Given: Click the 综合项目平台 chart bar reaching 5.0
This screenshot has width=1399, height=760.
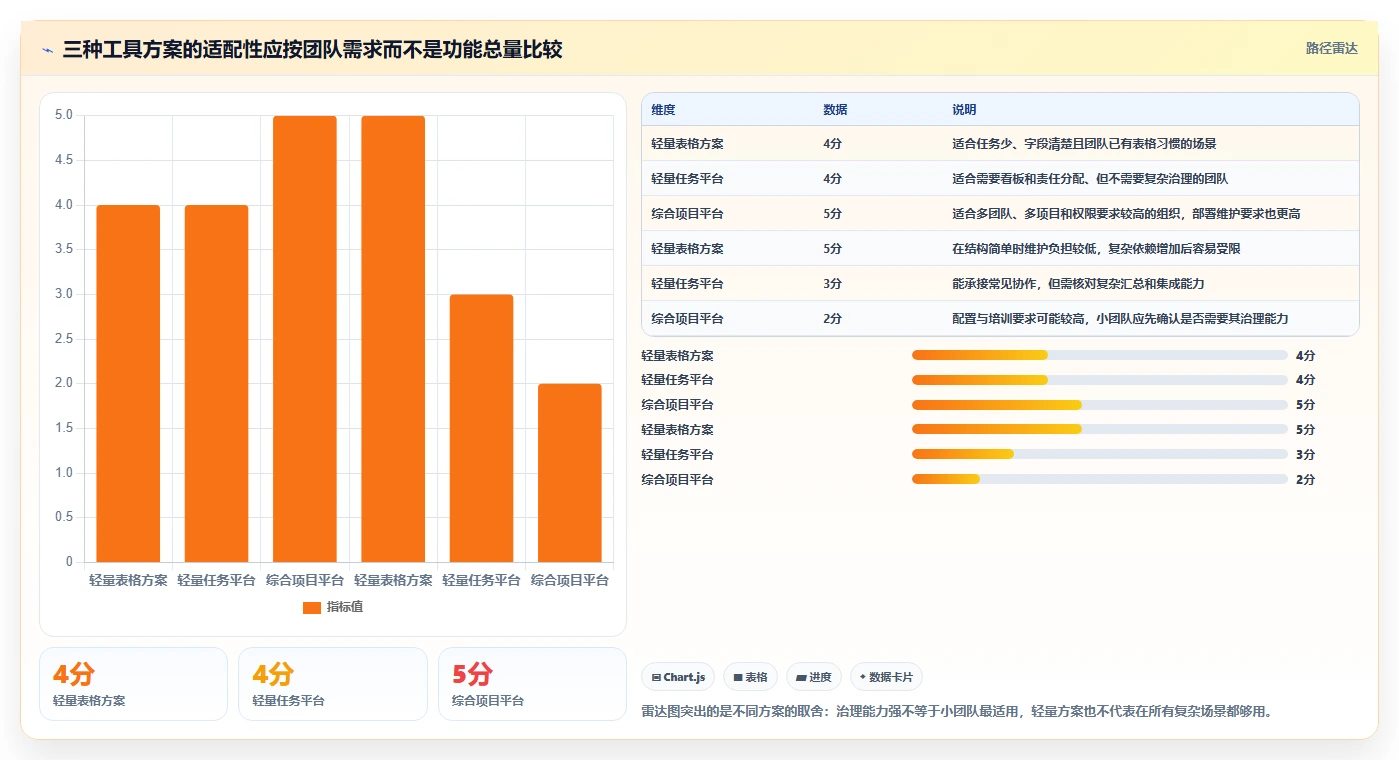Looking at the screenshot, I should [305, 339].
